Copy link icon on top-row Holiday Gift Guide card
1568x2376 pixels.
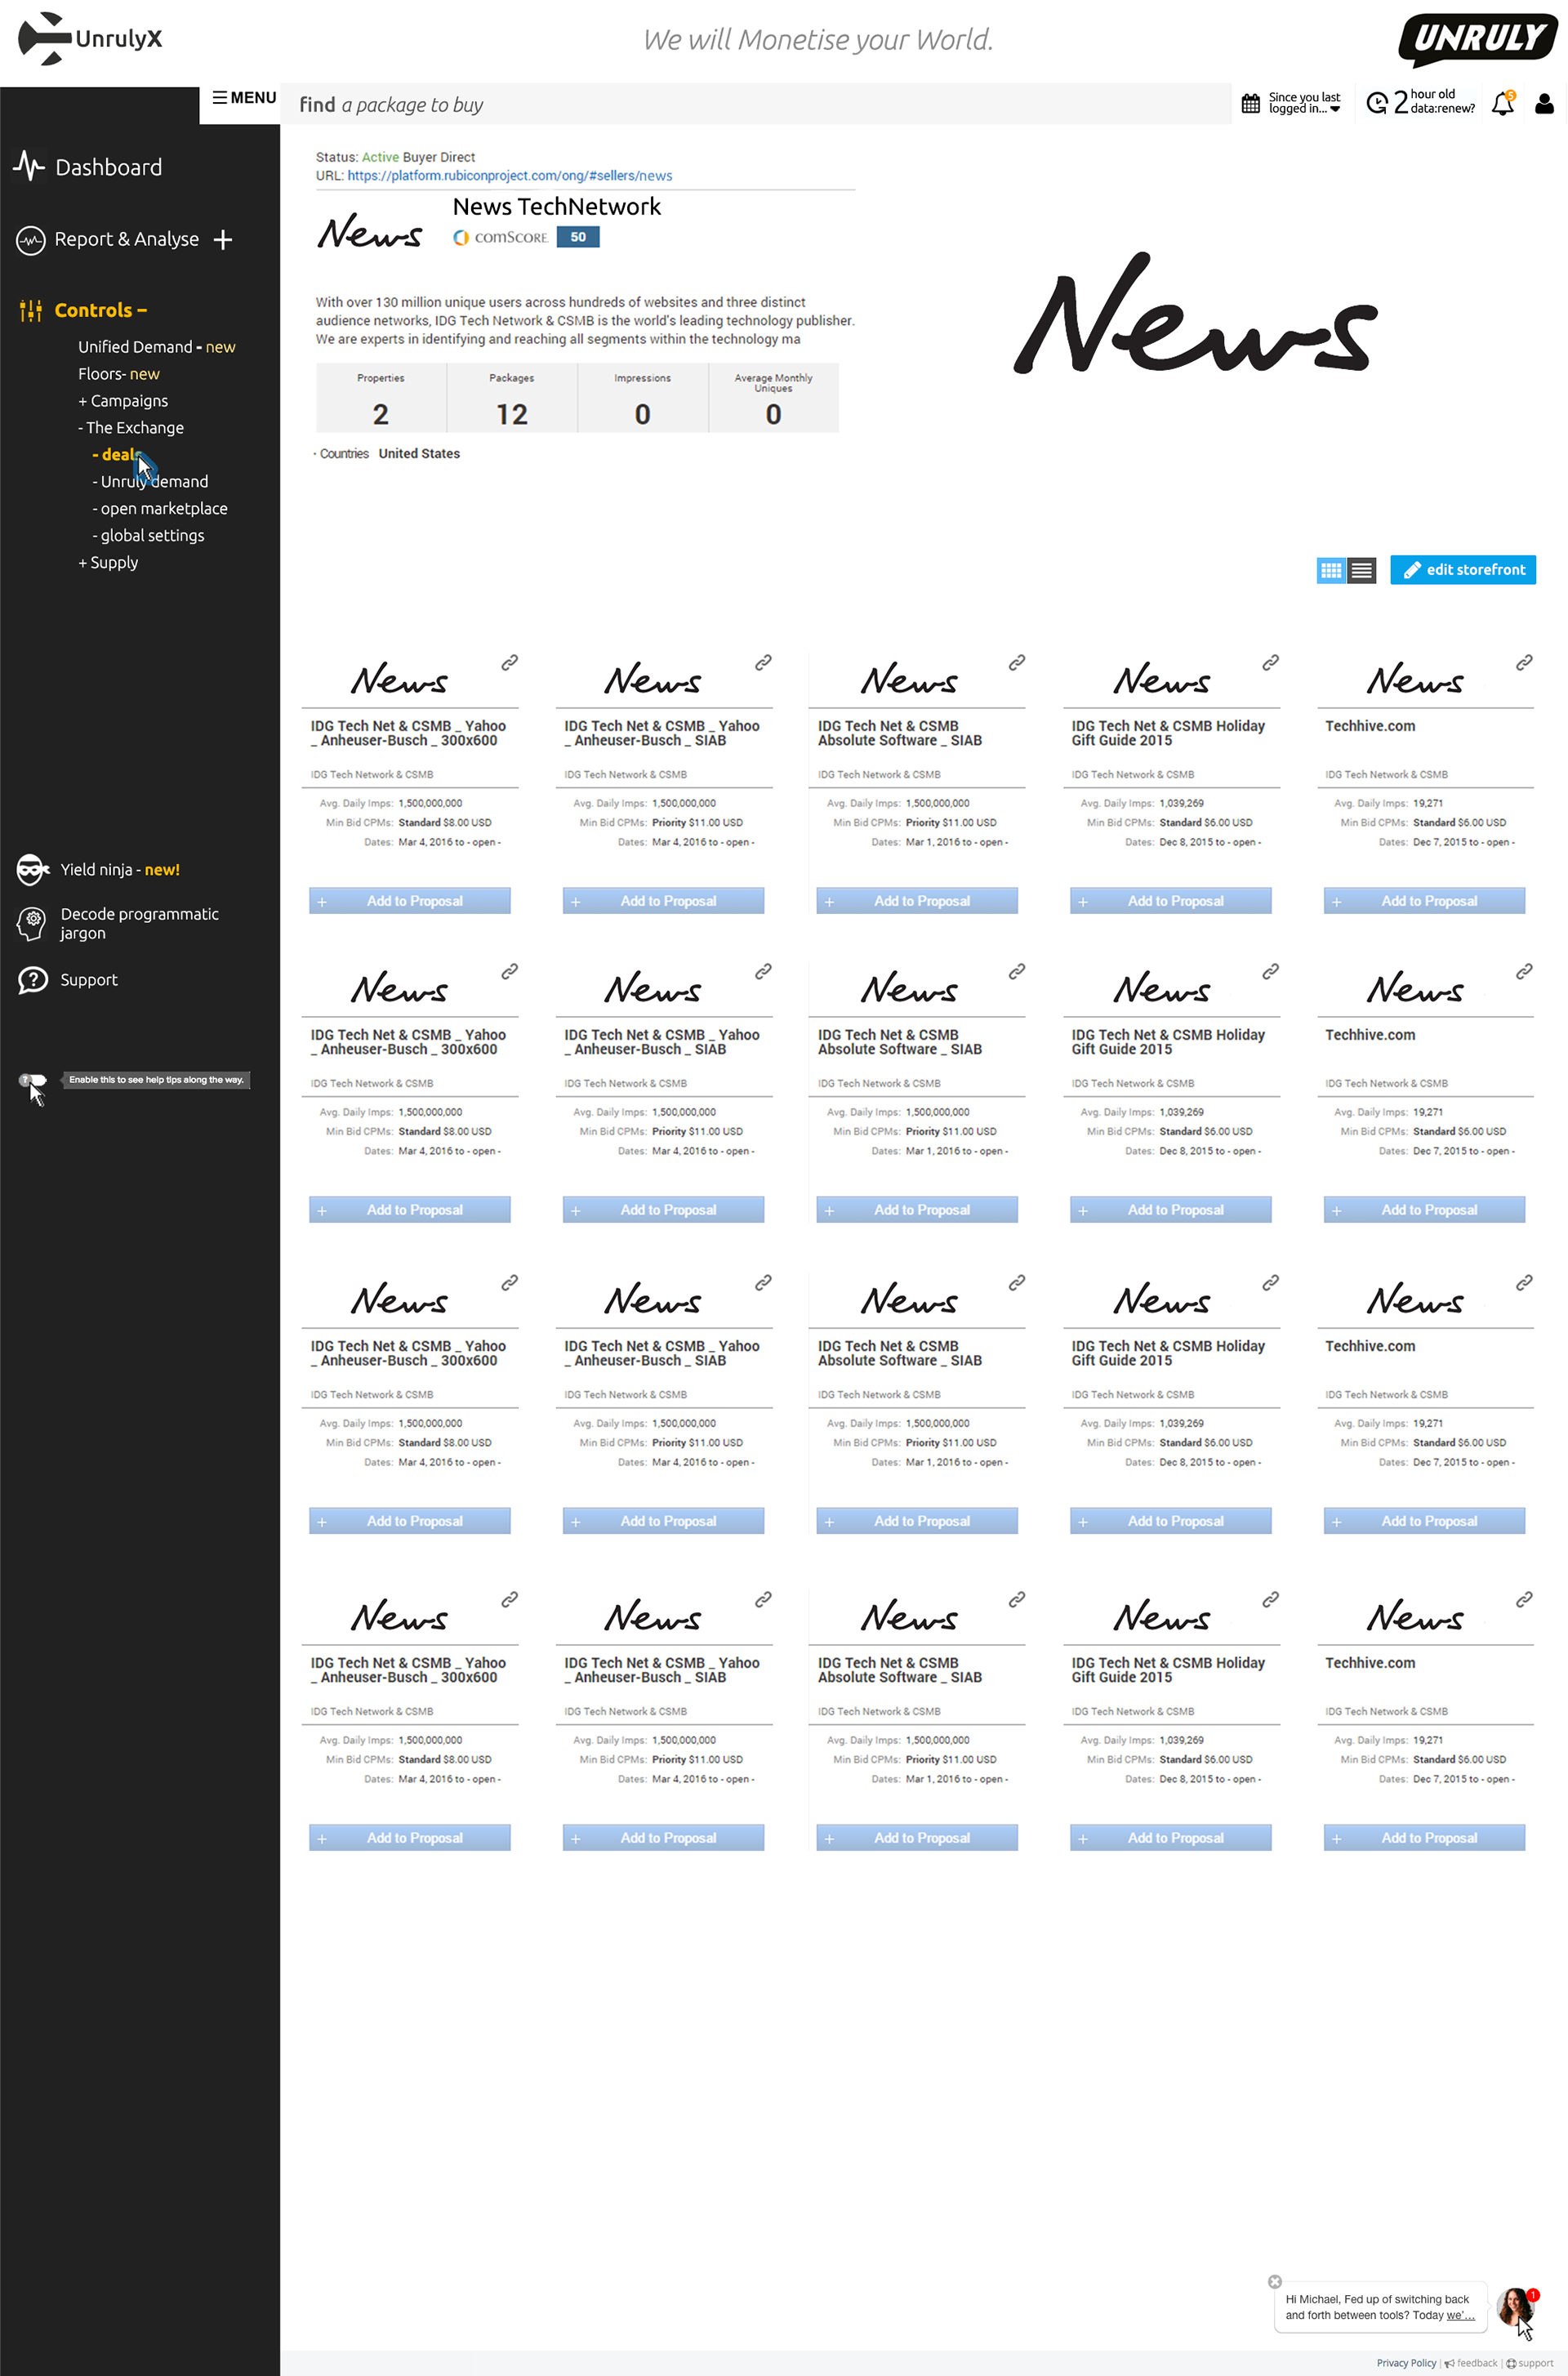[x=1271, y=662]
